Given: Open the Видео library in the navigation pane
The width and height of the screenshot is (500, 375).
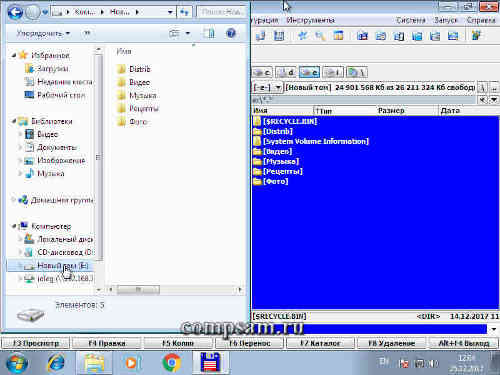Looking at the screenshot, I should (x=47, y=134).
